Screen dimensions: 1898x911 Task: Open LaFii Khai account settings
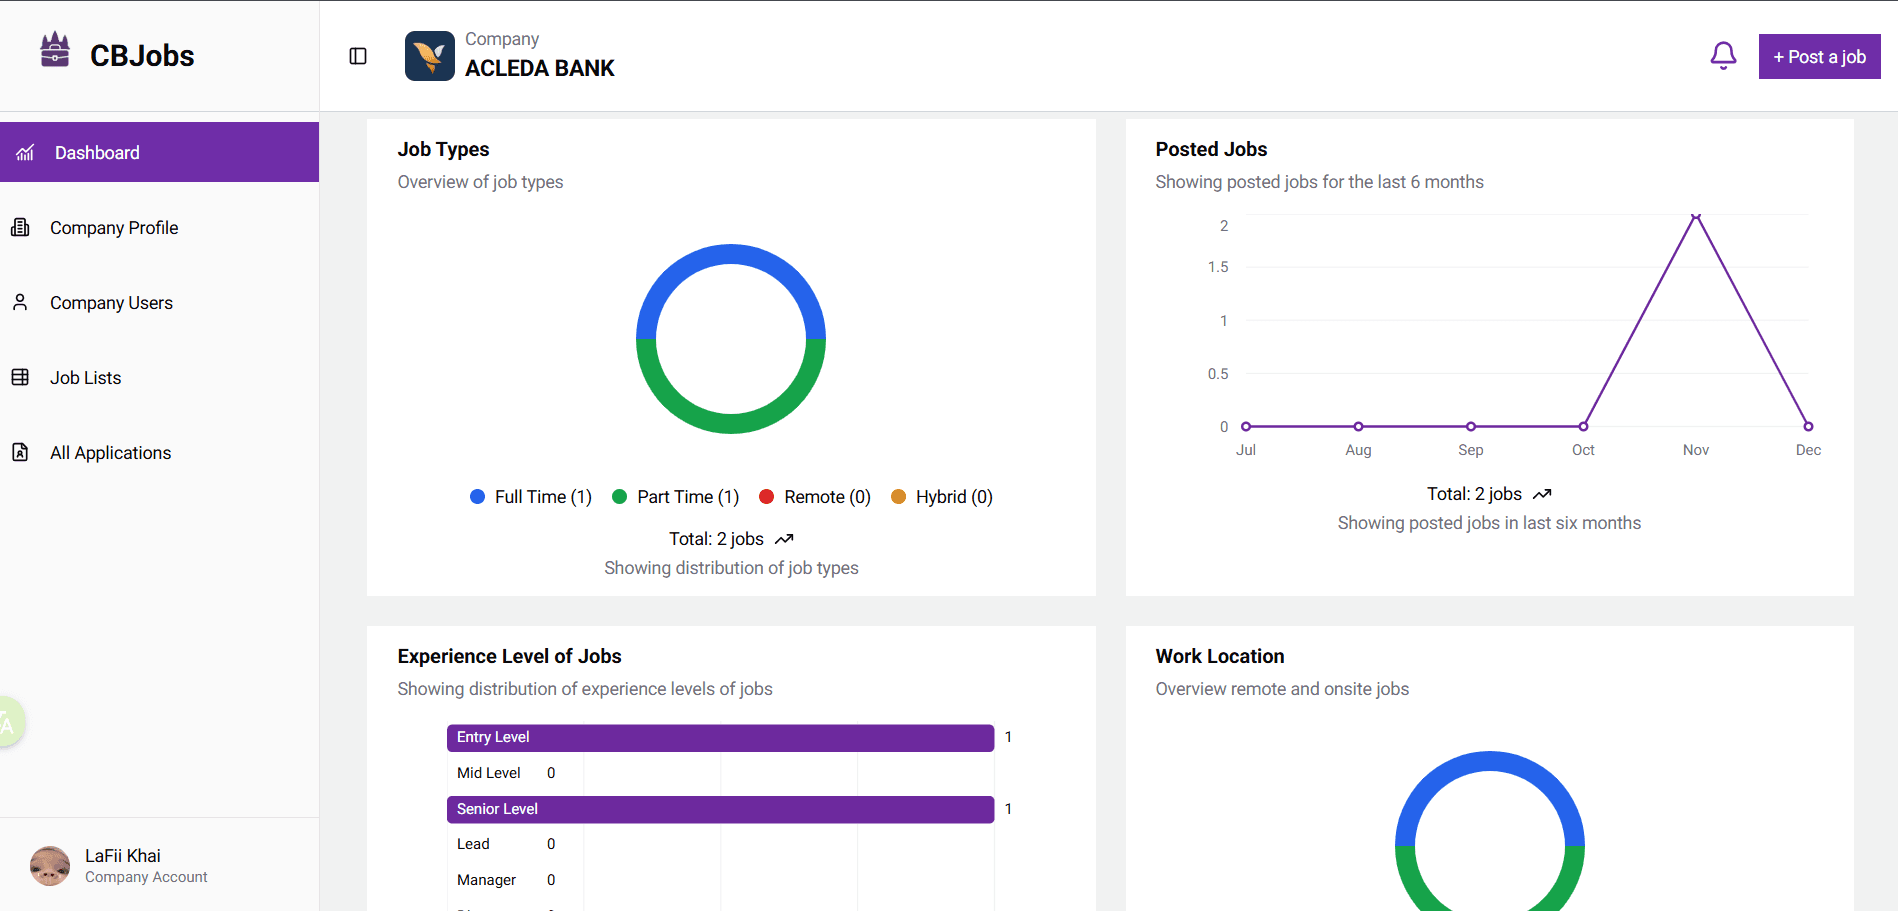tap(122, 864)
